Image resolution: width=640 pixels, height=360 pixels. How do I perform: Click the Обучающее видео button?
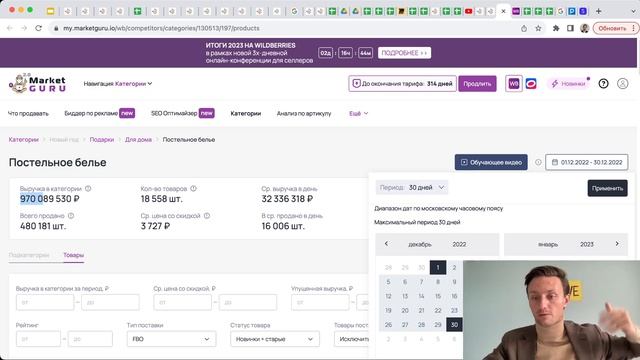pyautogui.click(x=491, y=162)
